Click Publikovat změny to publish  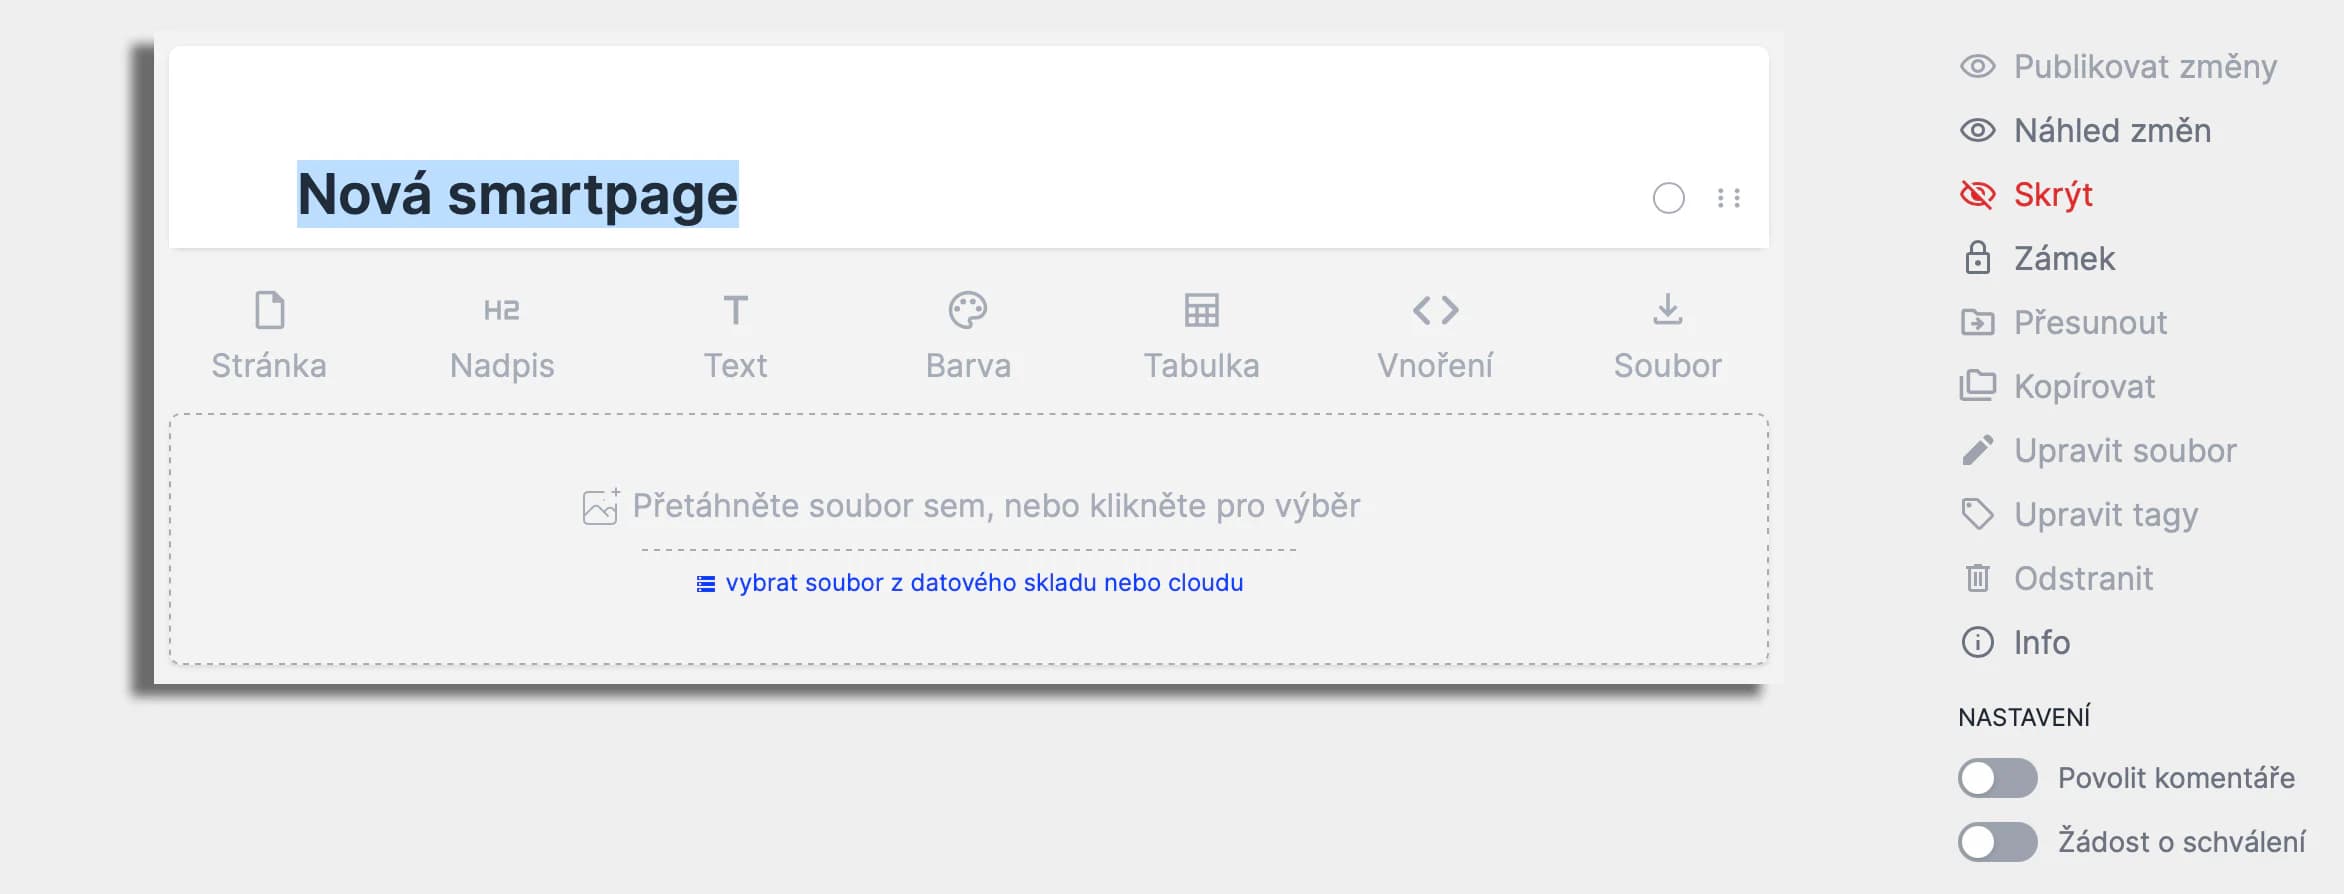[2144, 66]
